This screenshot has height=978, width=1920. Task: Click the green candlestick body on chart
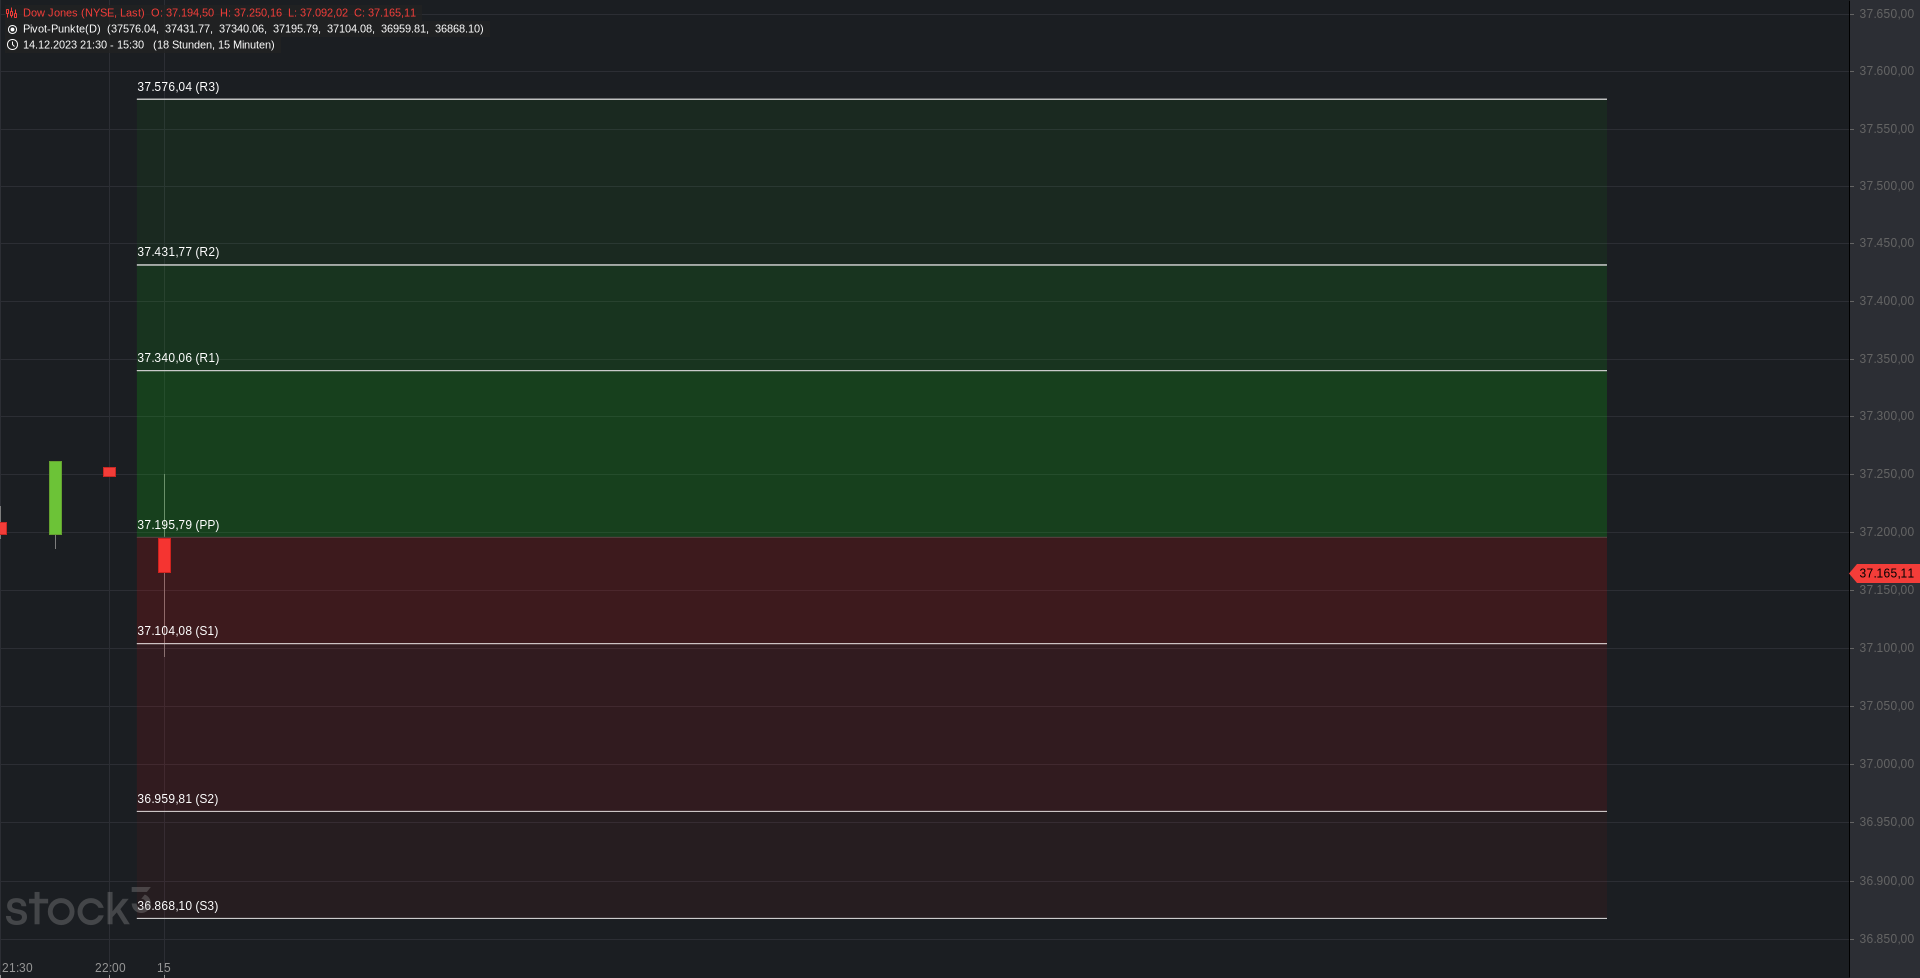coord(55,498)
